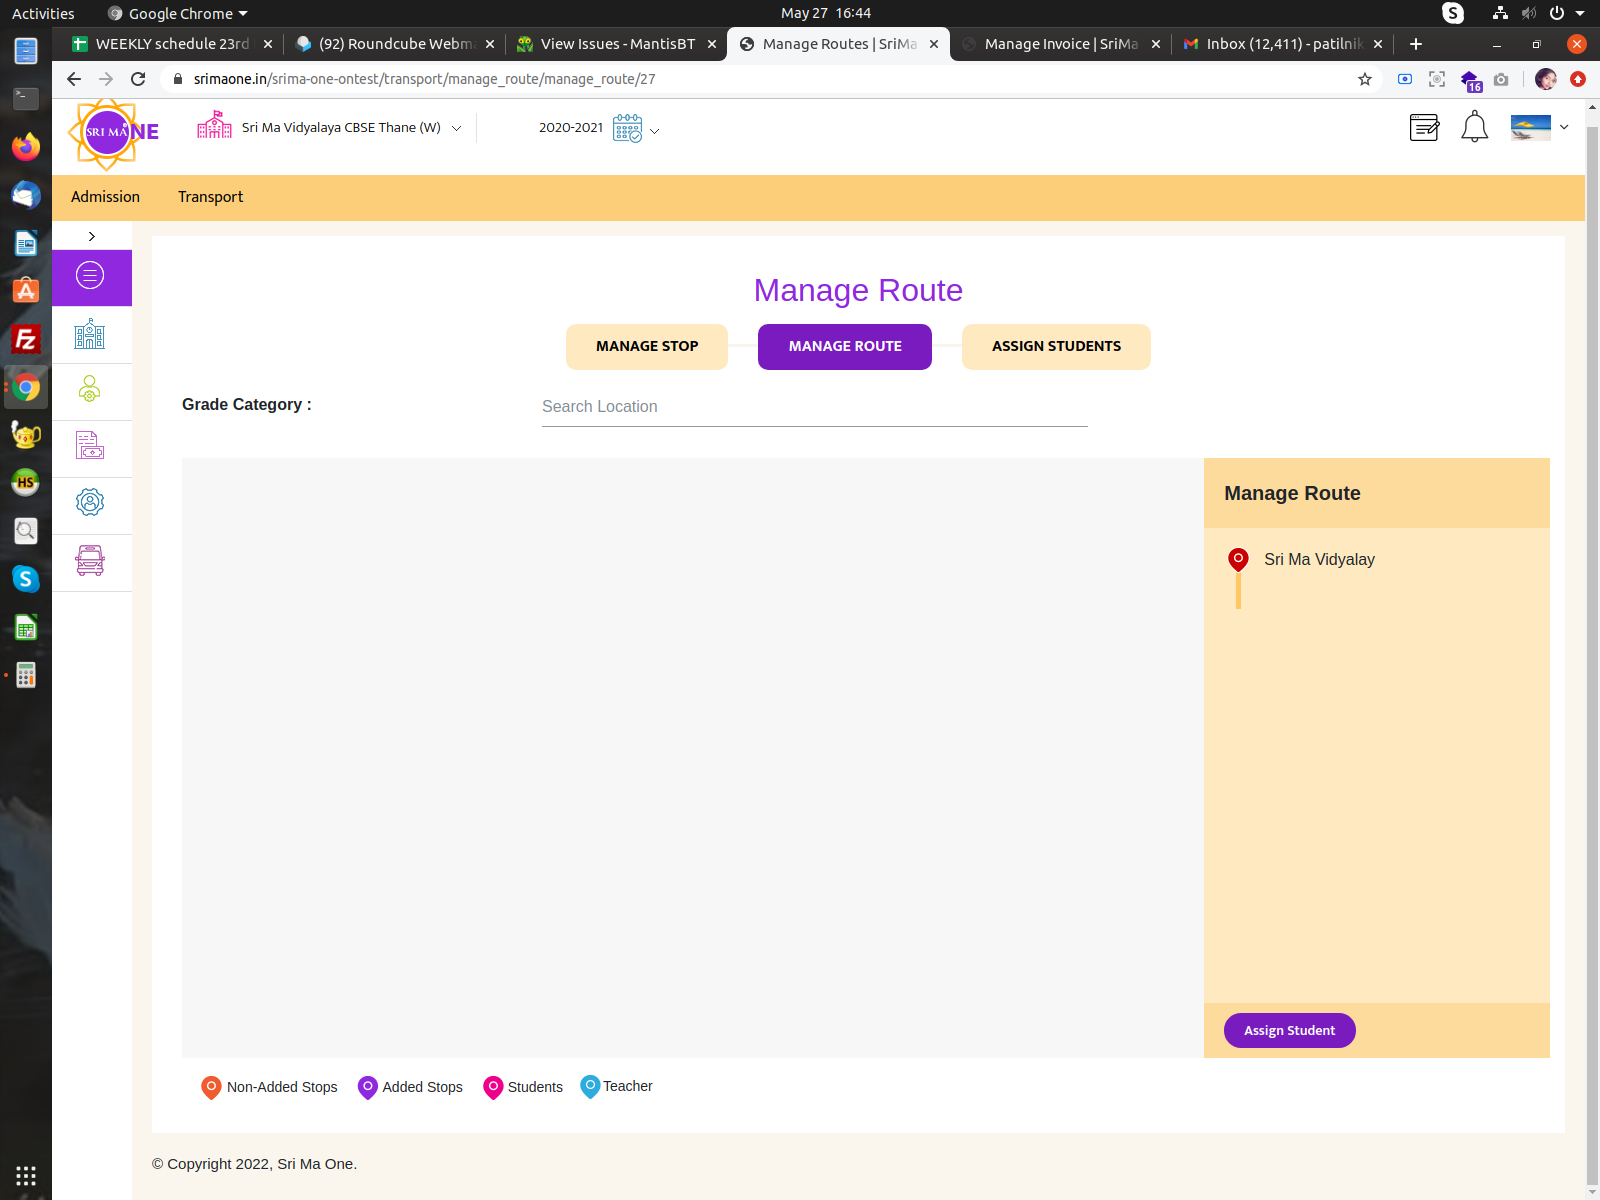The image size is (1600, 1200).
Task: Open the student settings sidebar icon
Action: pos(90,389)
